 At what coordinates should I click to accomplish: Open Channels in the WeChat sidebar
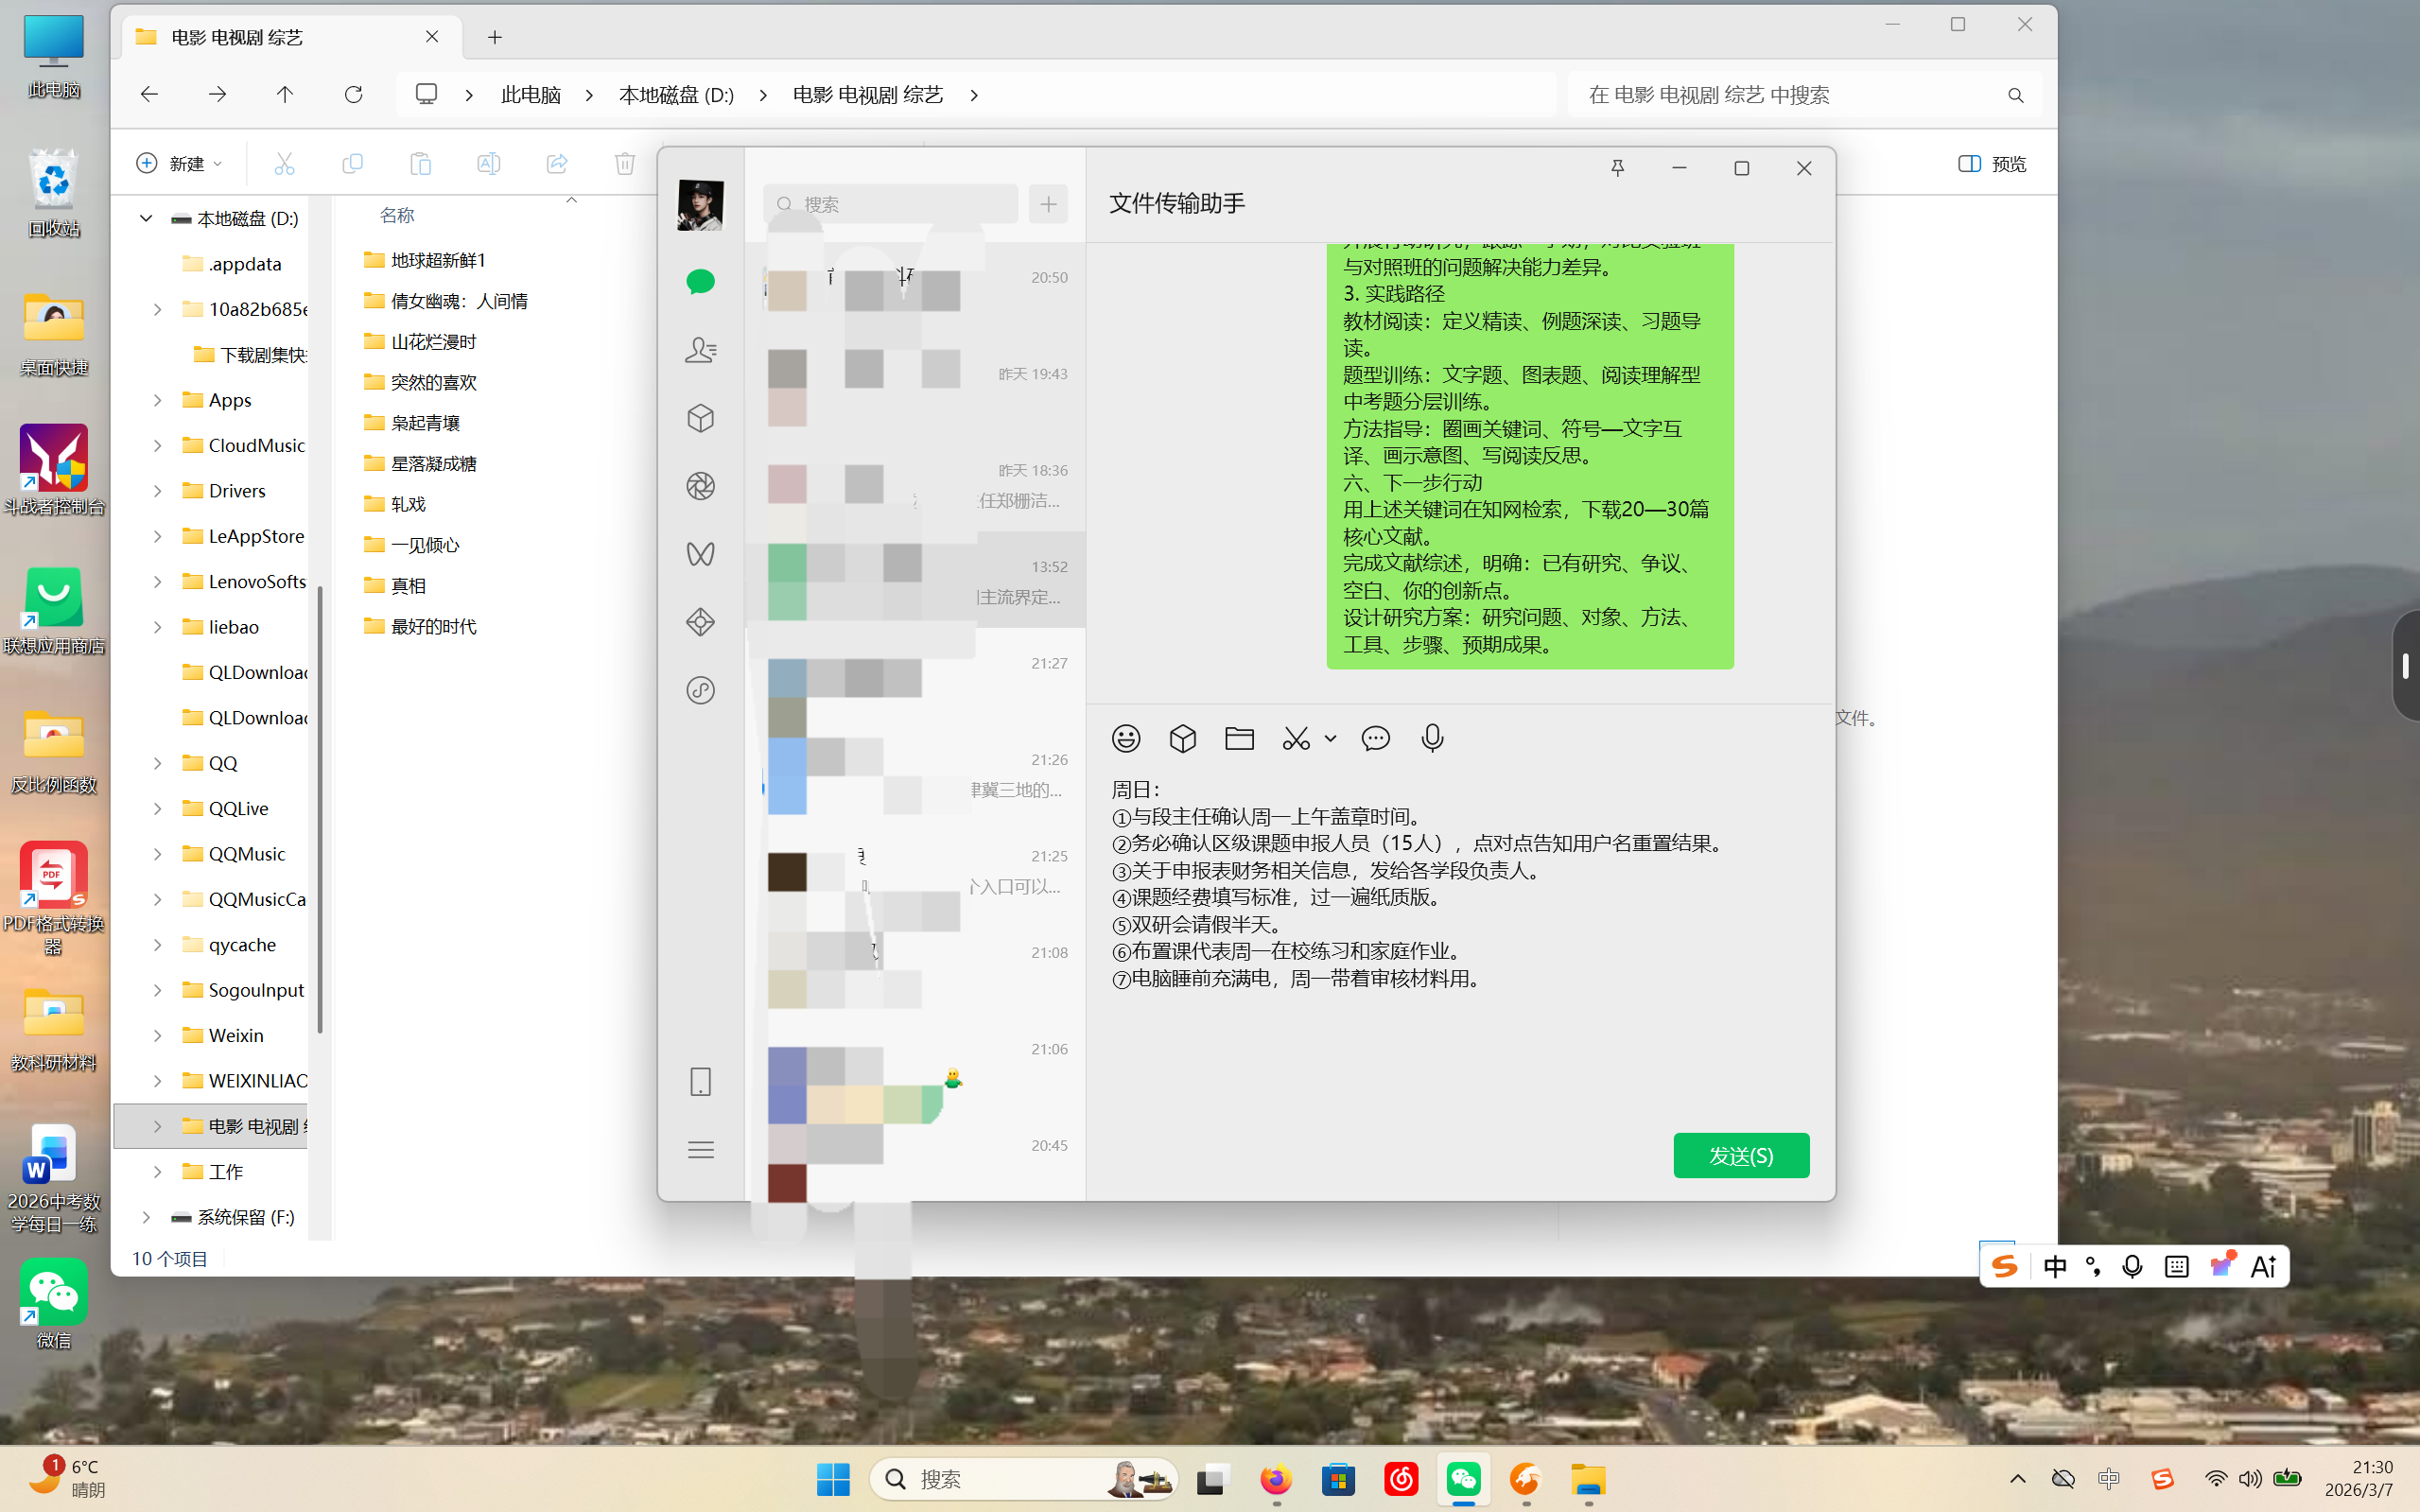tap(700, 553)
